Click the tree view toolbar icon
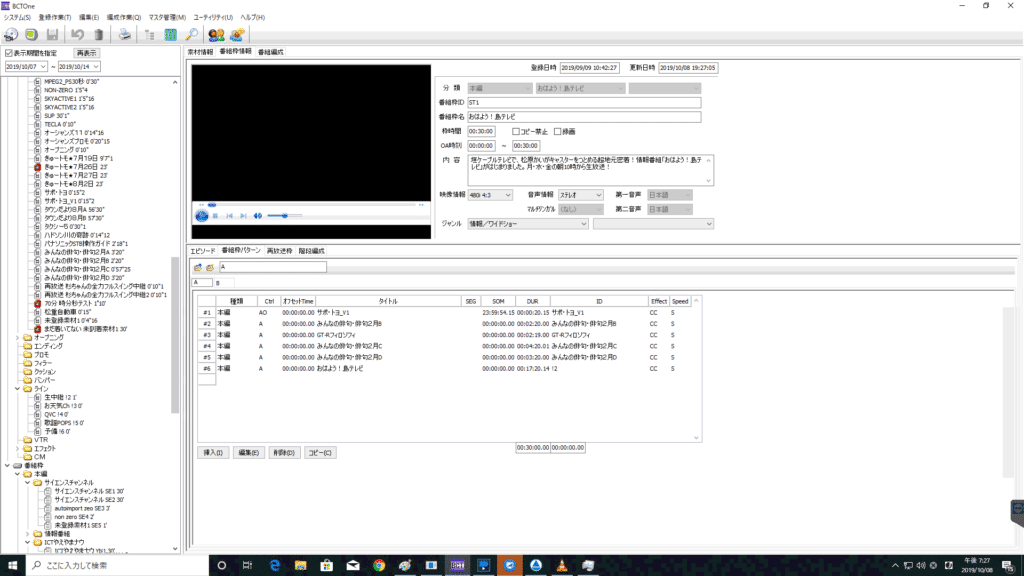The height and width of the screenshot is (576, 1024). [x=150, y=35]
